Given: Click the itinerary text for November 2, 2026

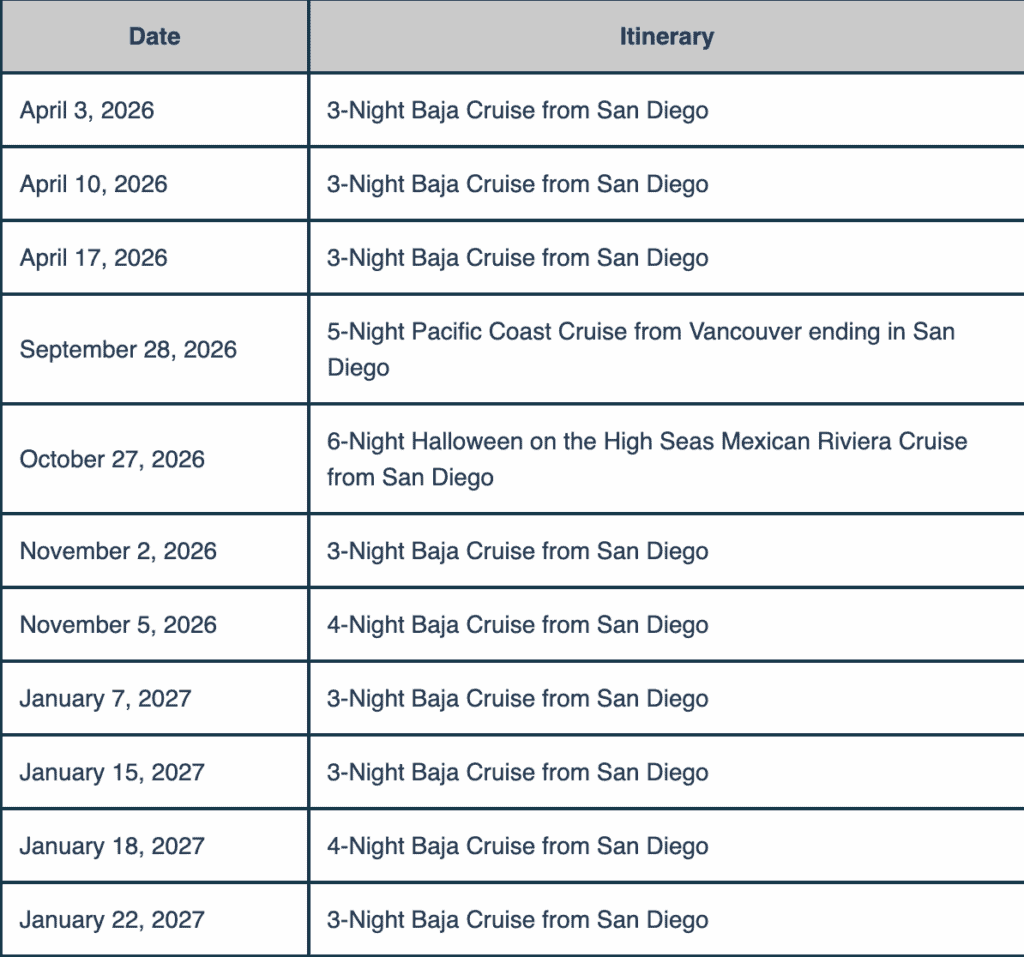Looking at the screenshot, I should click(x=517, y=551).
